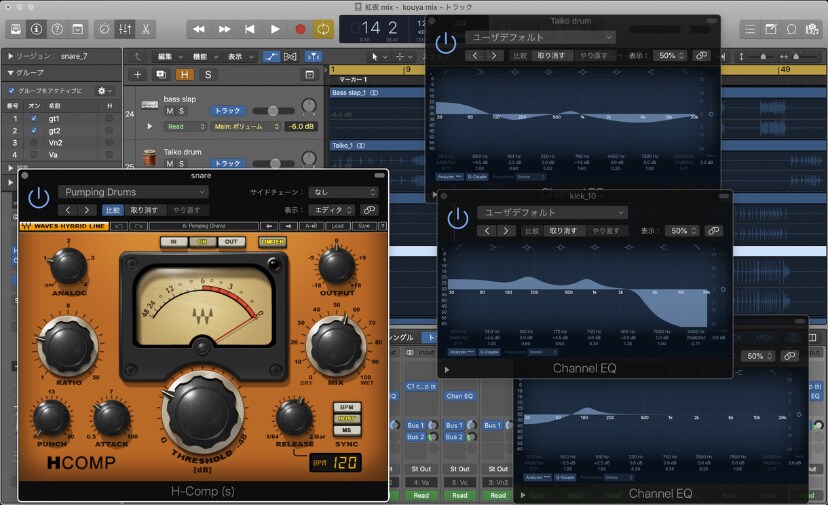Viewport: 828px width, 505px height.
Task: Click Load button in Waves toolbar
Action: click(338, 226)
